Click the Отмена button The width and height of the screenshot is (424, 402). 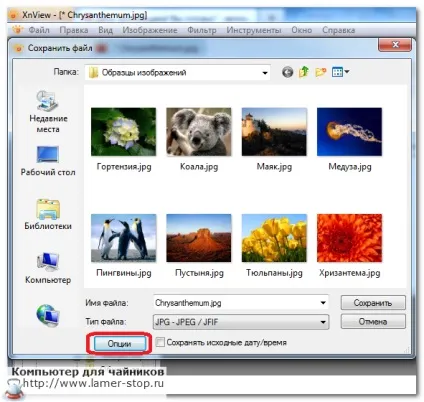point(373,322)
